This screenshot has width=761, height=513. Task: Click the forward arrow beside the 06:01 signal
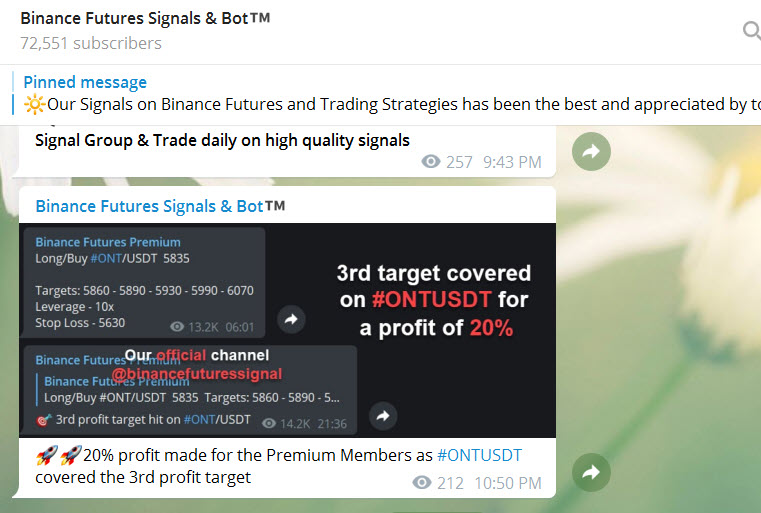291,319
